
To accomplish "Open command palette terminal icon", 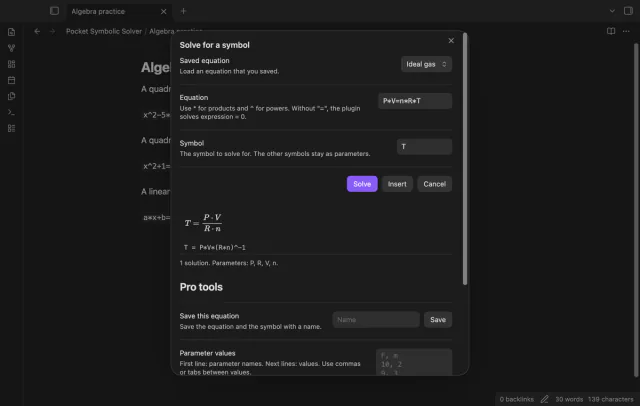I will pyautogui.click(x=11, y=112).
